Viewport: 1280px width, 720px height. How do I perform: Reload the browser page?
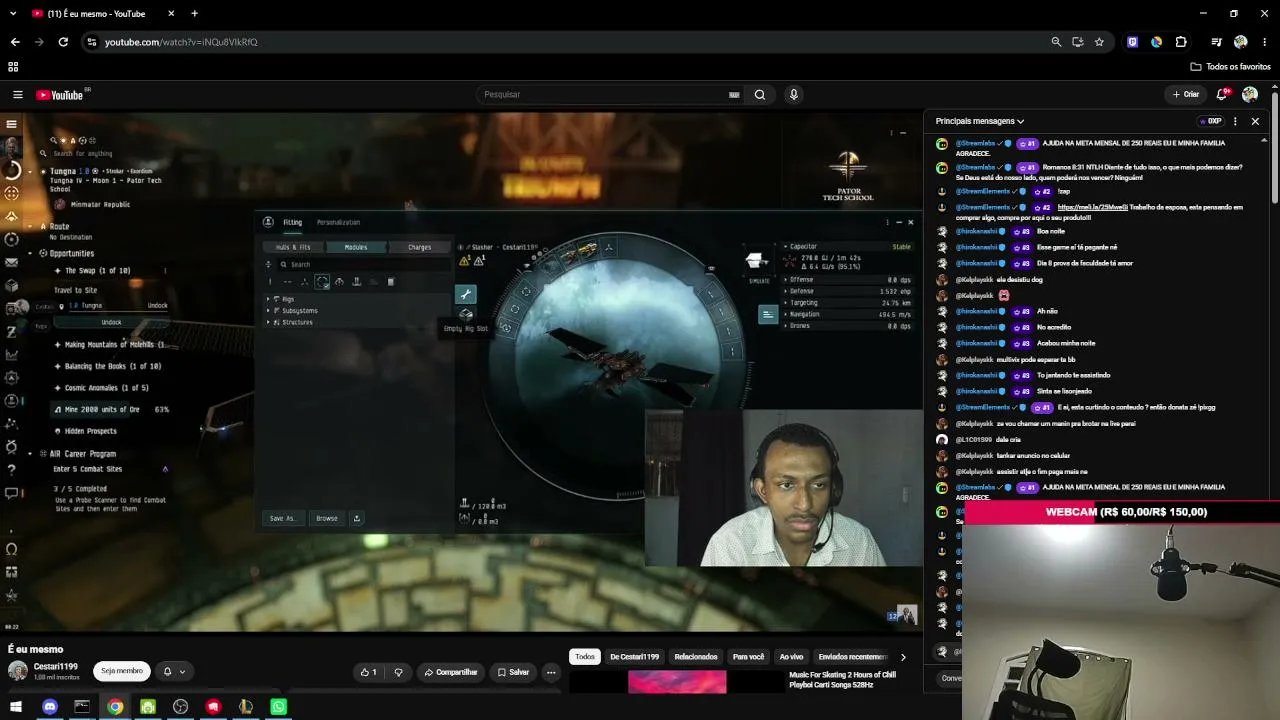click(63, 42)
